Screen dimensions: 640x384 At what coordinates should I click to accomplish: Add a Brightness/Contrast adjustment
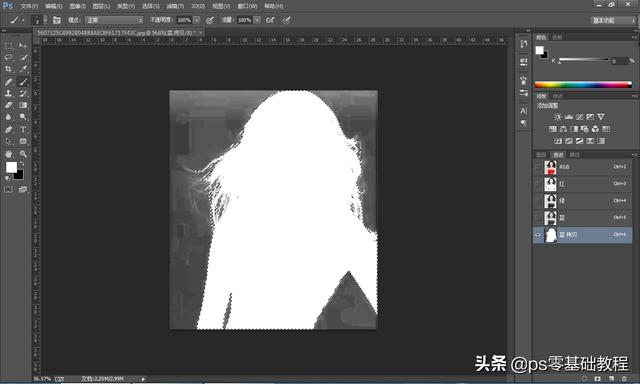[558, 117]
